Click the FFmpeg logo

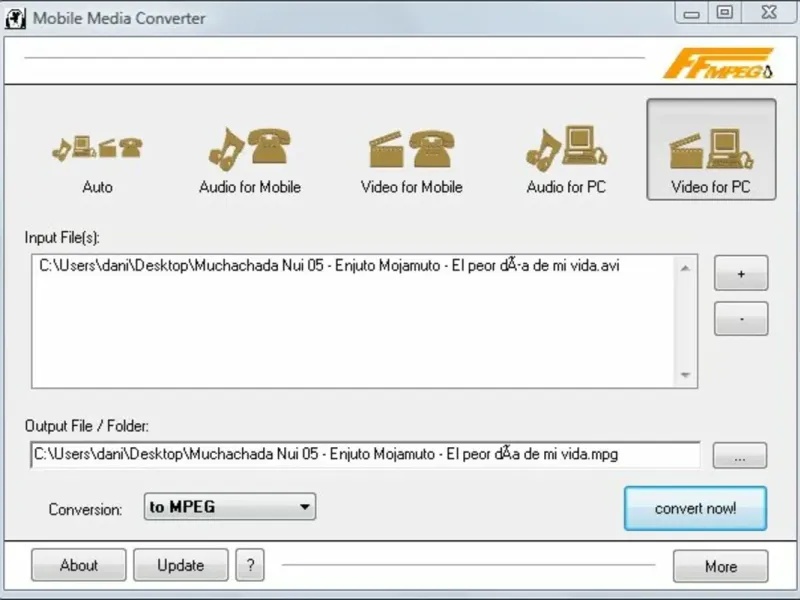(718, 64)
